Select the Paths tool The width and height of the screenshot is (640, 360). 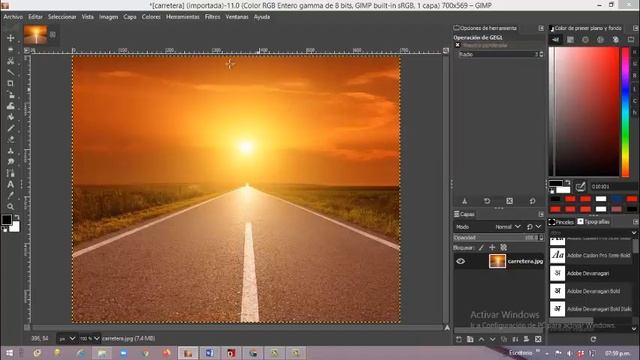coord(11,173)
